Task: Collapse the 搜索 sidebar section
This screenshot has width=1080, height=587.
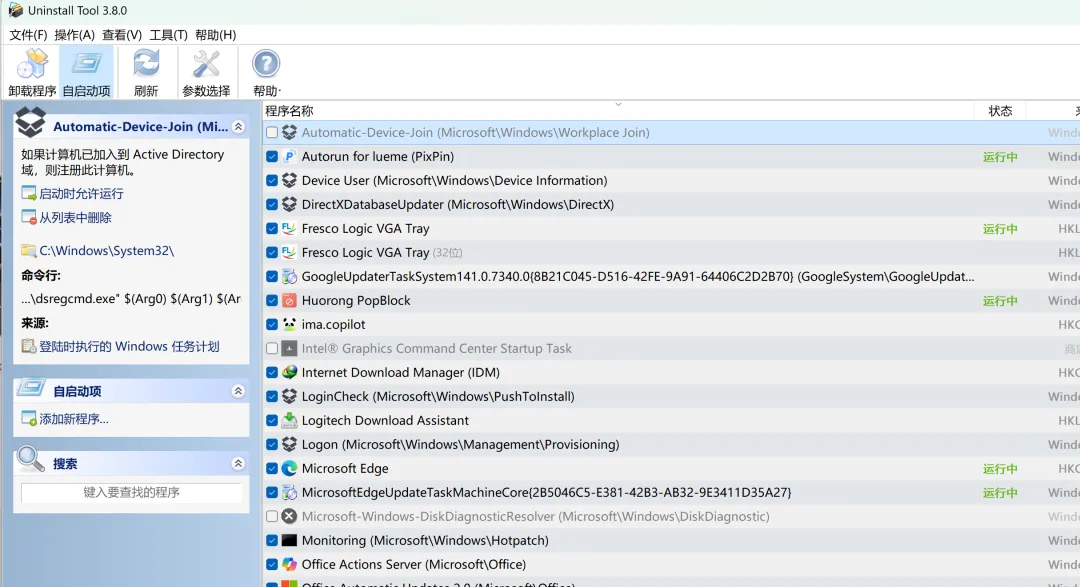Action: coord(238,464)
